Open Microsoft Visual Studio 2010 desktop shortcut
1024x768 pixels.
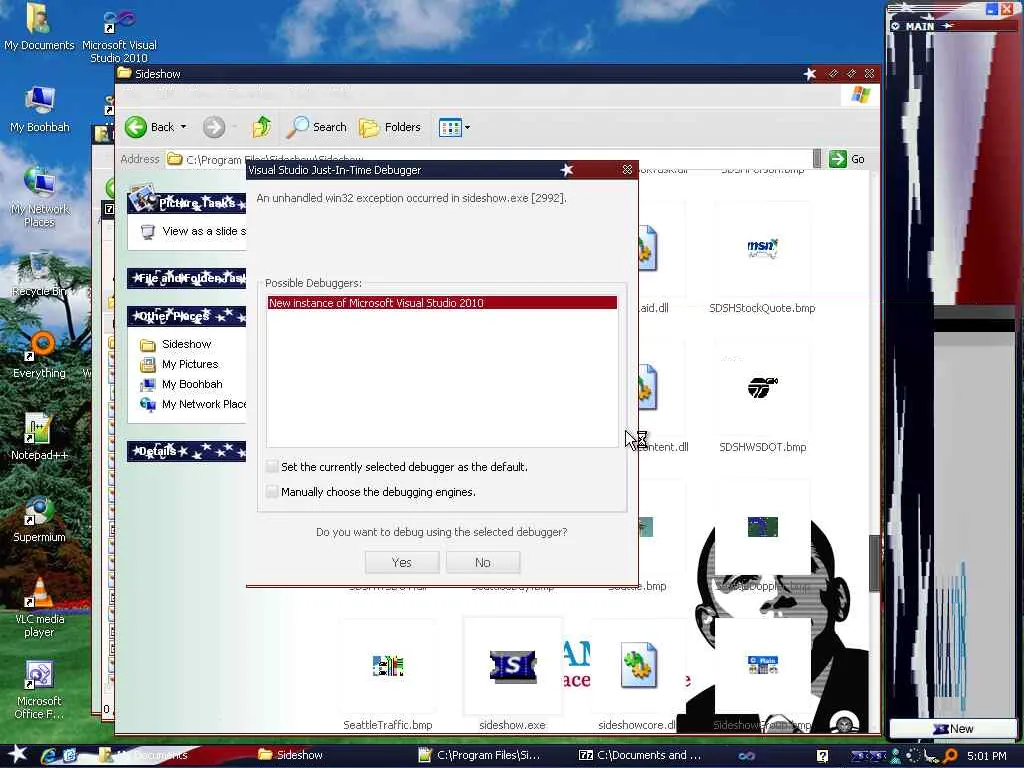[120, 34]
